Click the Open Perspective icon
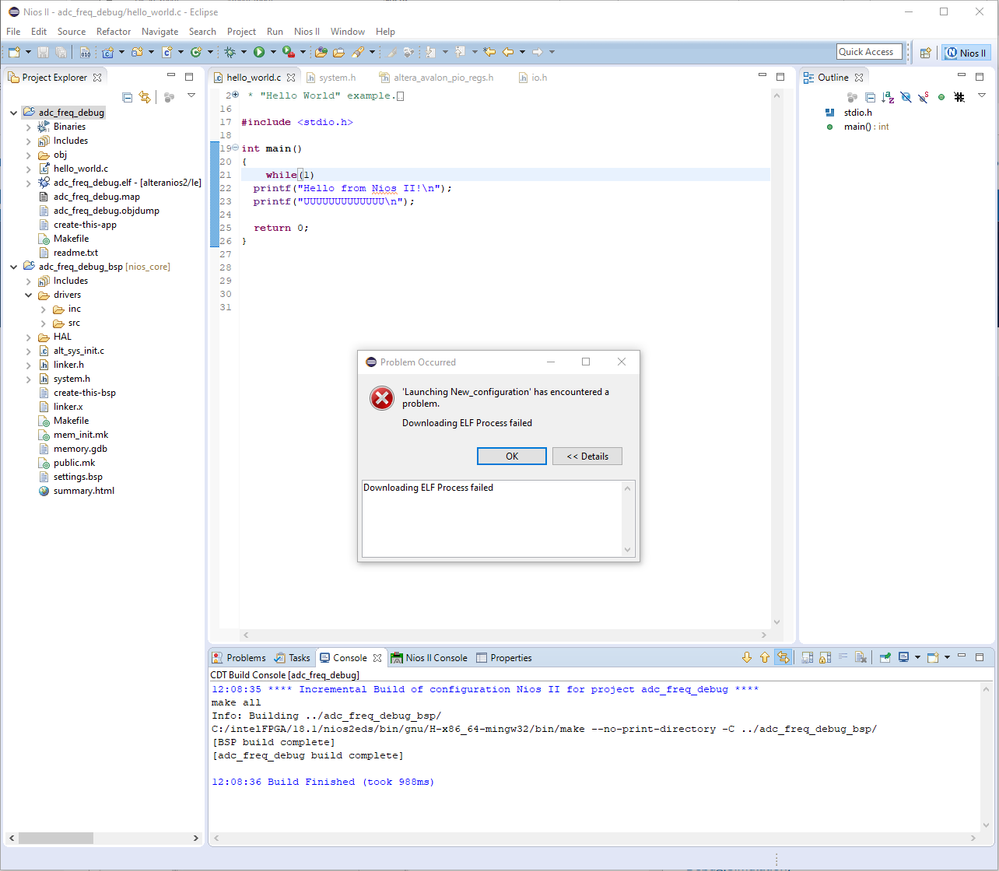This screenshot has height=871, width=999. 925,53
